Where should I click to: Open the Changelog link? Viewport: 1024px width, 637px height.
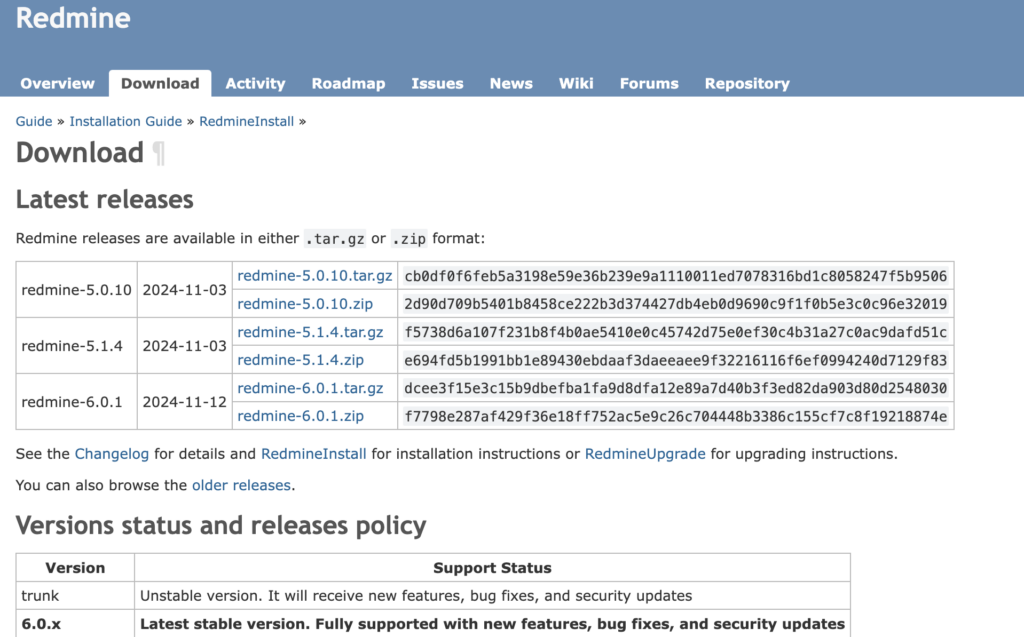click(x=111, y=453)
